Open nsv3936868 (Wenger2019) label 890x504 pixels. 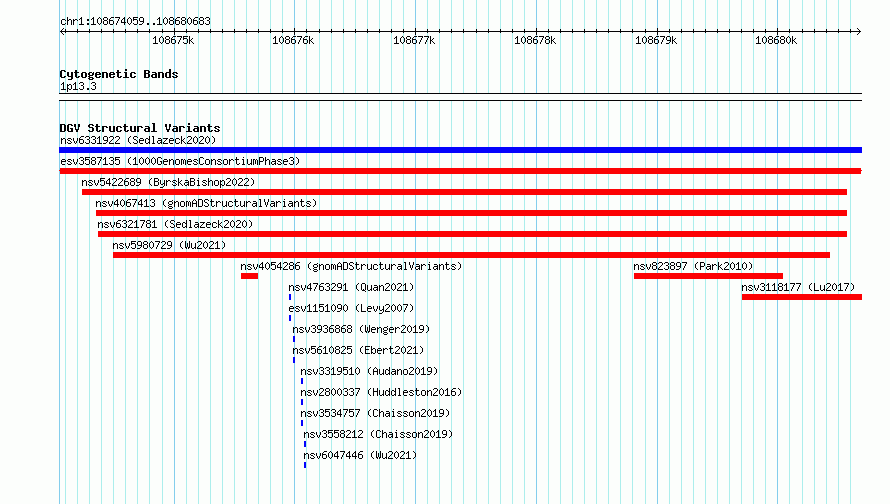click(x=361, y=329)
